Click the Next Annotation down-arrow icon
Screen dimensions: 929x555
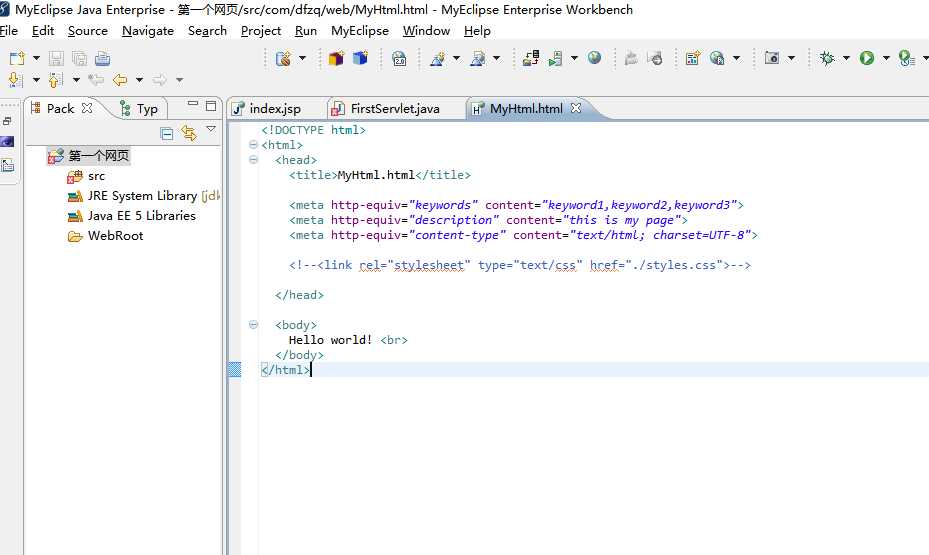16,79
